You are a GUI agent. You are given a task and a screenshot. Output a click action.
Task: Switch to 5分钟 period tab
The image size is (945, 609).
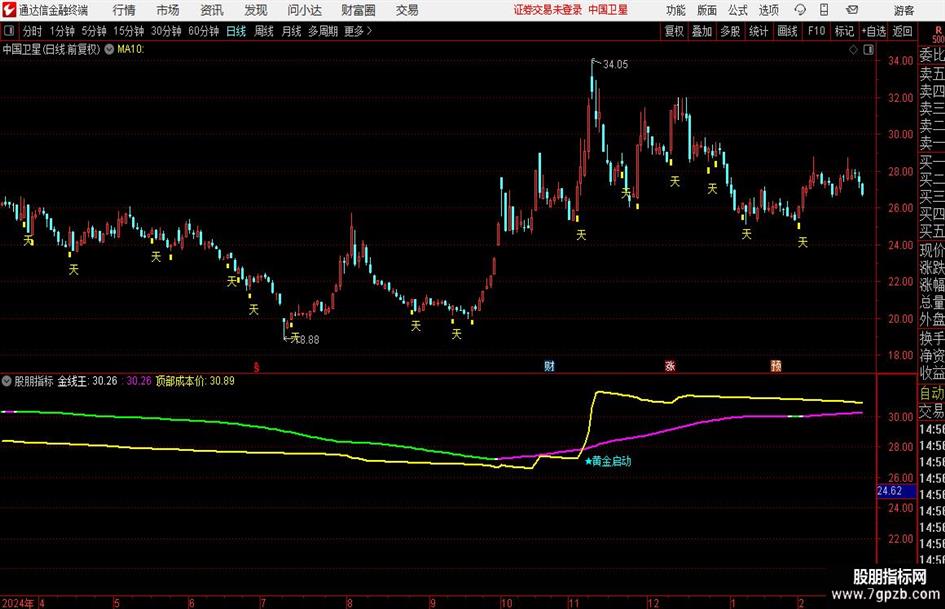94,31
